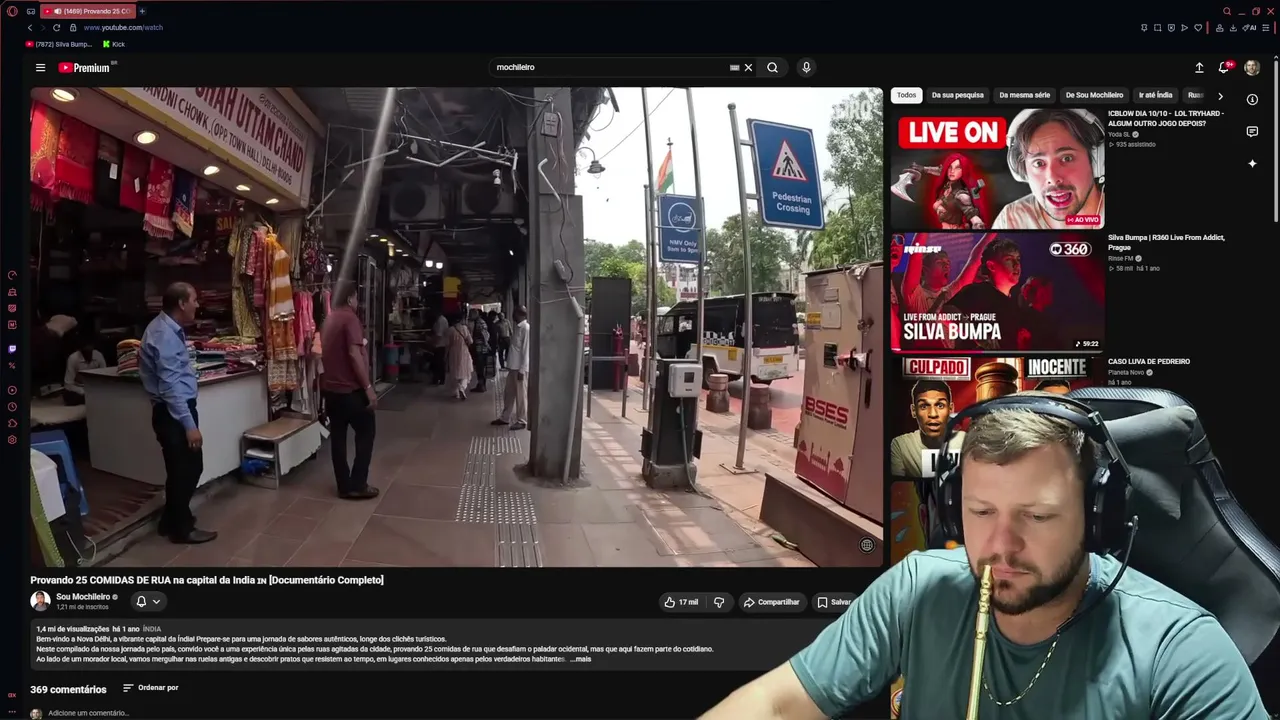This screenshot has width=1280, height=720.
Task: Open a new browser tab
Action: pos(142,11)
